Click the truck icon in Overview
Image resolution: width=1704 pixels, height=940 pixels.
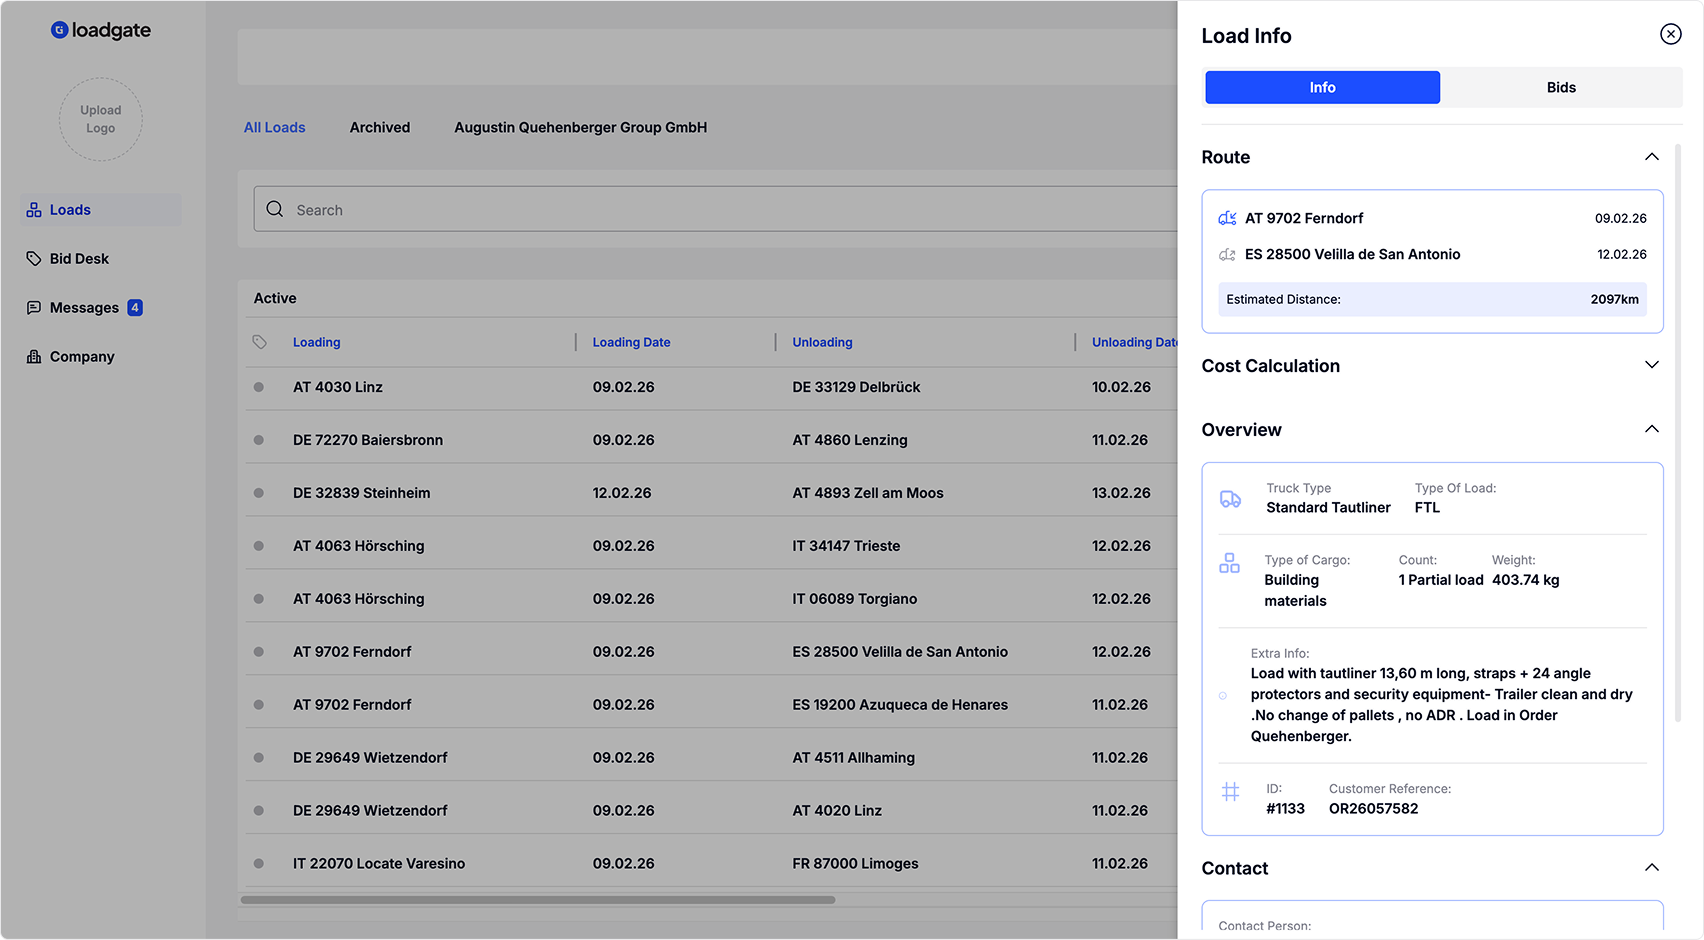(x=1230, y=499)
